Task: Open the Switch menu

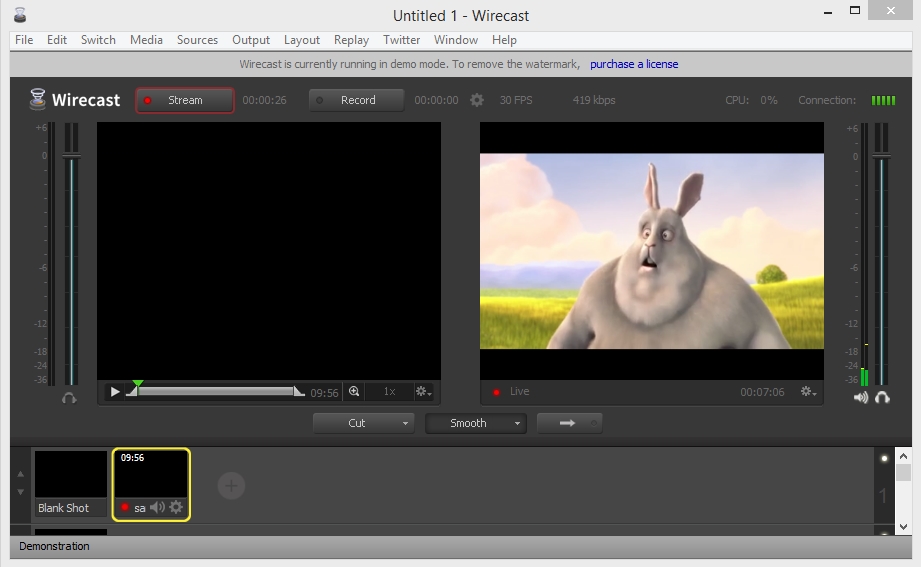Action: [x=98, y=40]
